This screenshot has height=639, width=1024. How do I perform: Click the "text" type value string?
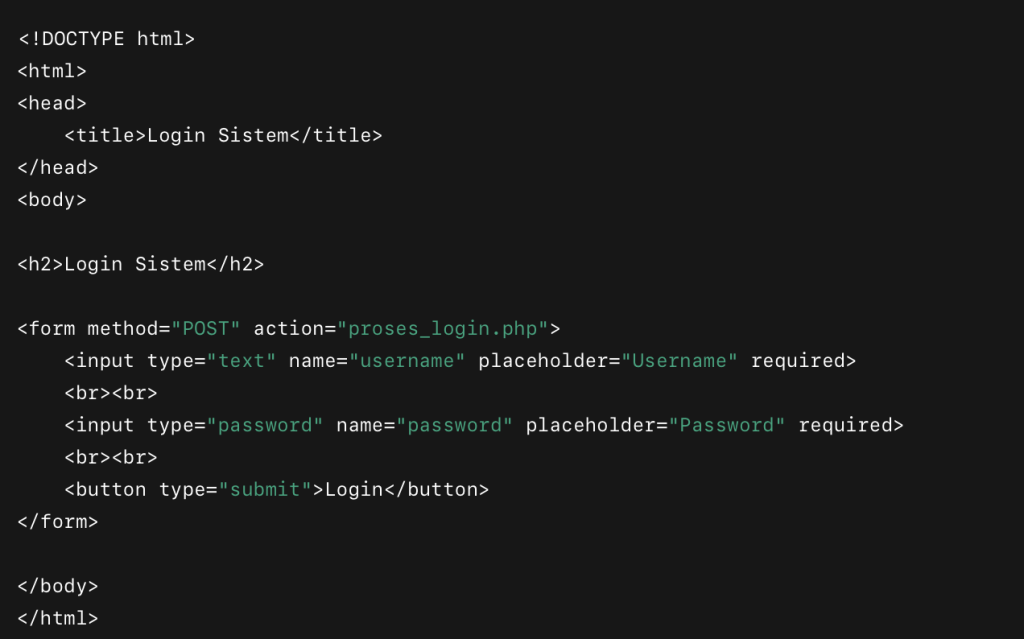coord(241,360)
